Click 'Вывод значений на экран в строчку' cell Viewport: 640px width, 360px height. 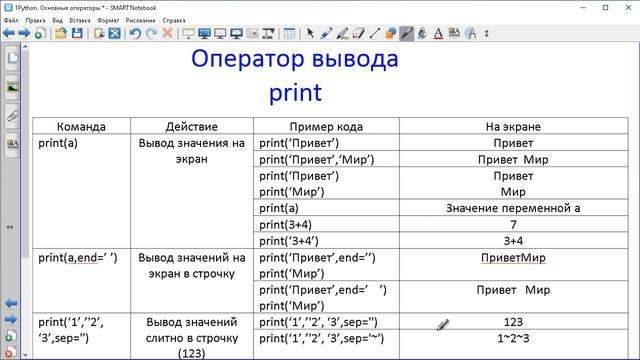192,281
